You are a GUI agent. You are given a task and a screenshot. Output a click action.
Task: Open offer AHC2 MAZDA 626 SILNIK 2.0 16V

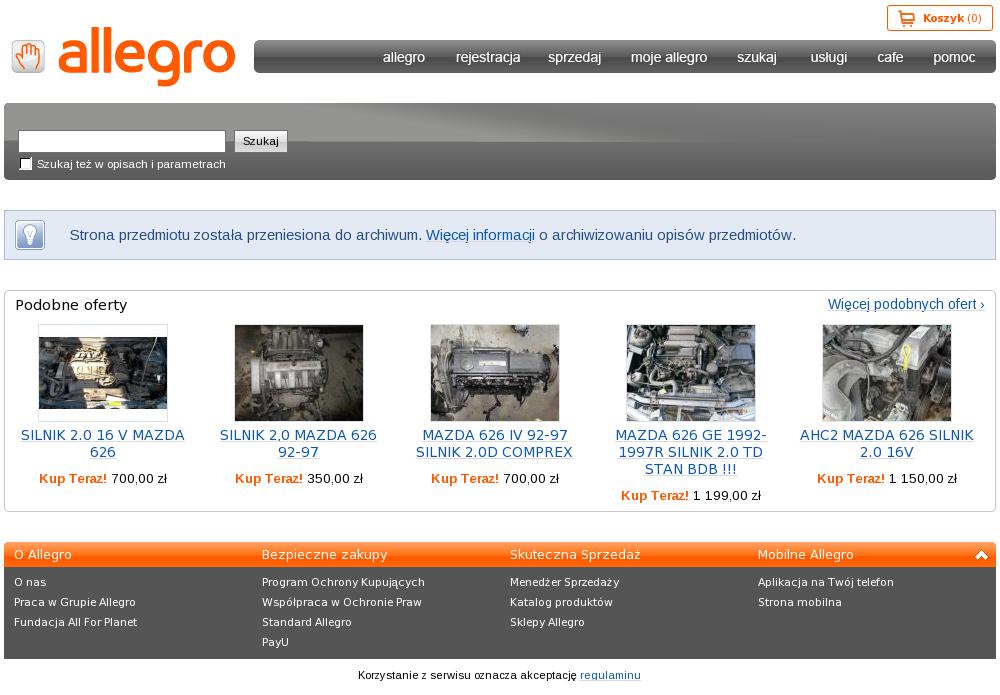coord(886,444)
